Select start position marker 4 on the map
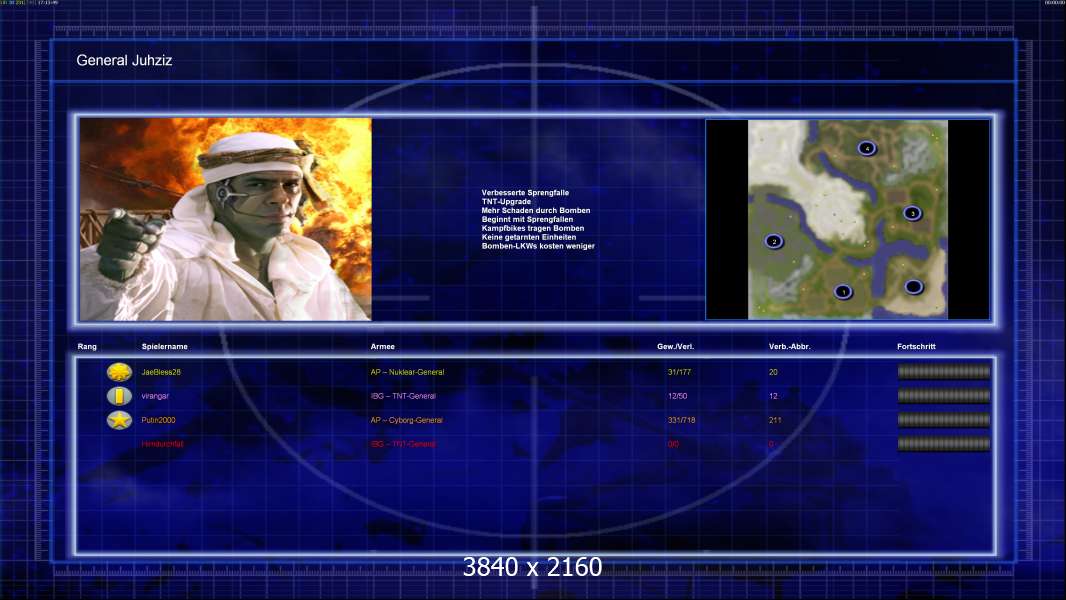This screenshot has height=600, width=1066. click(x=867, y=148)
